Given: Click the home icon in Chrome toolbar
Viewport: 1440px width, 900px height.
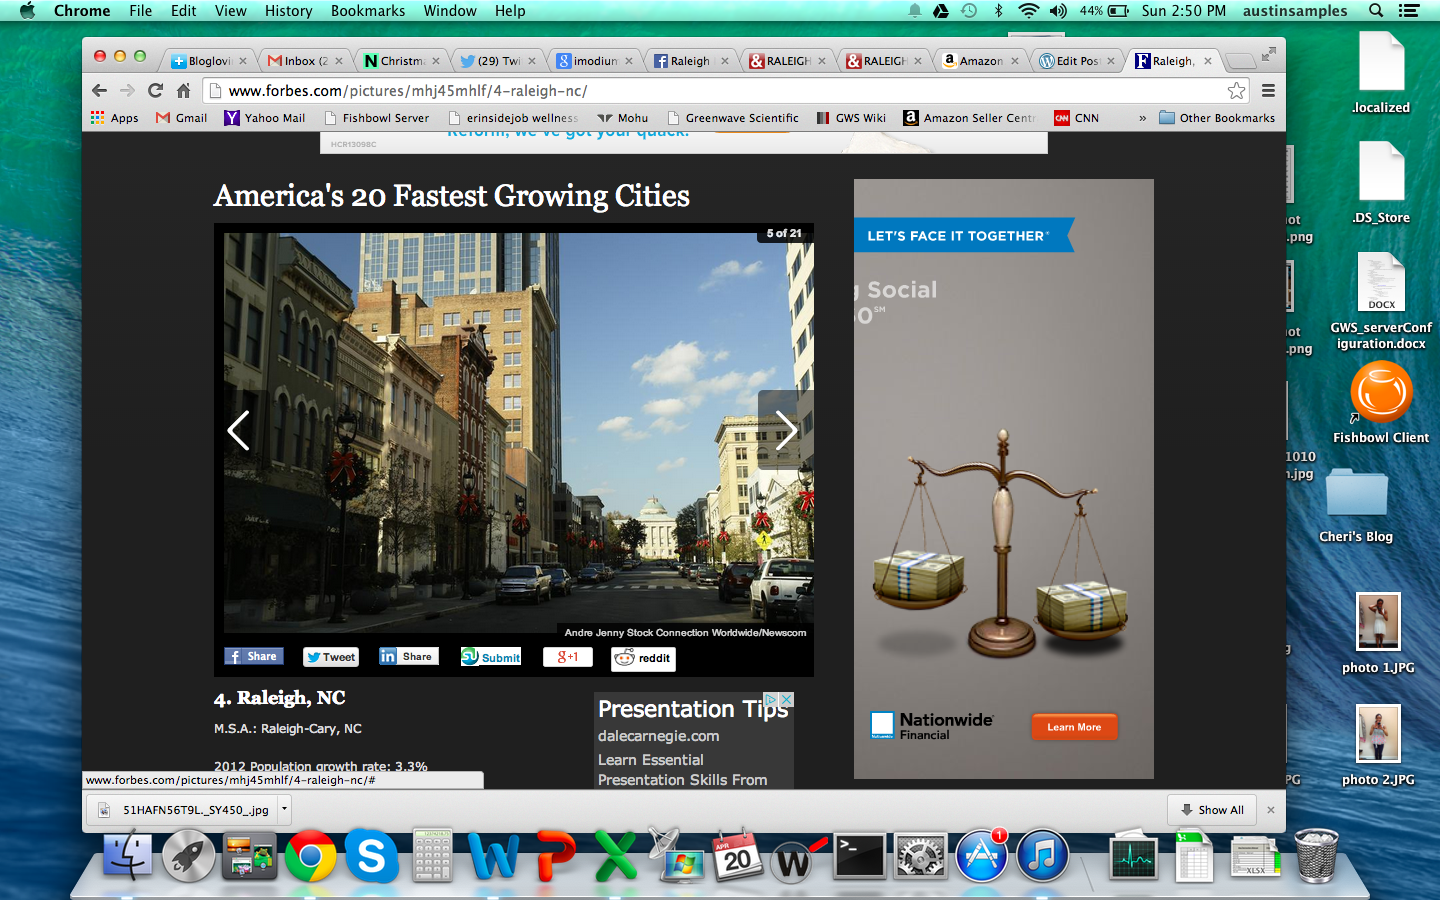Looking at the screenshot, I should click(x=183, y=91).
